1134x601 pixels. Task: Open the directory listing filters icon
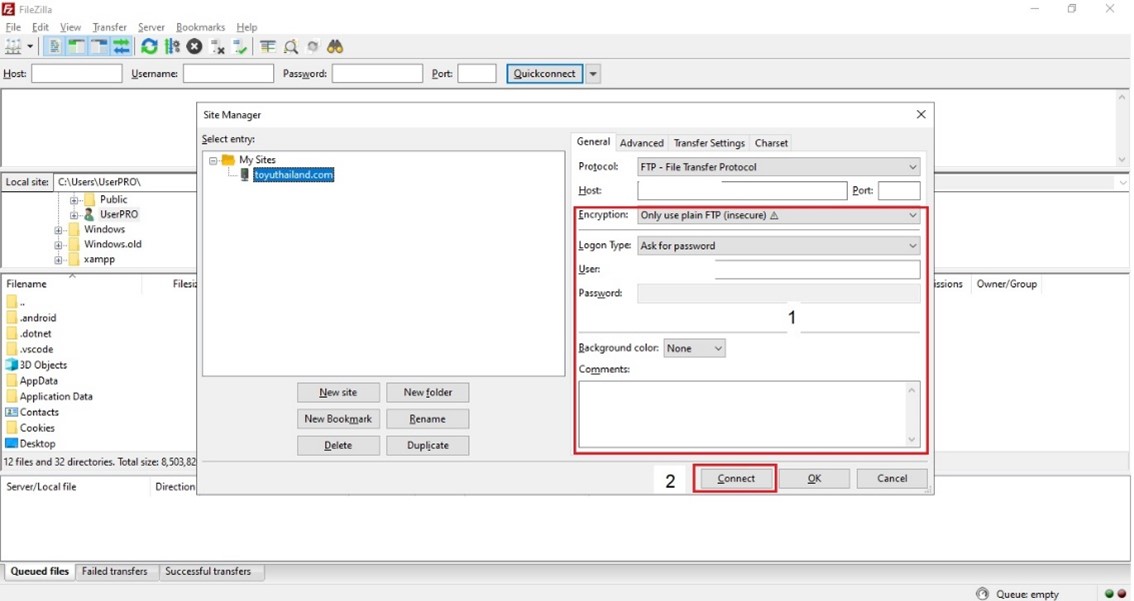pos(268,47)
